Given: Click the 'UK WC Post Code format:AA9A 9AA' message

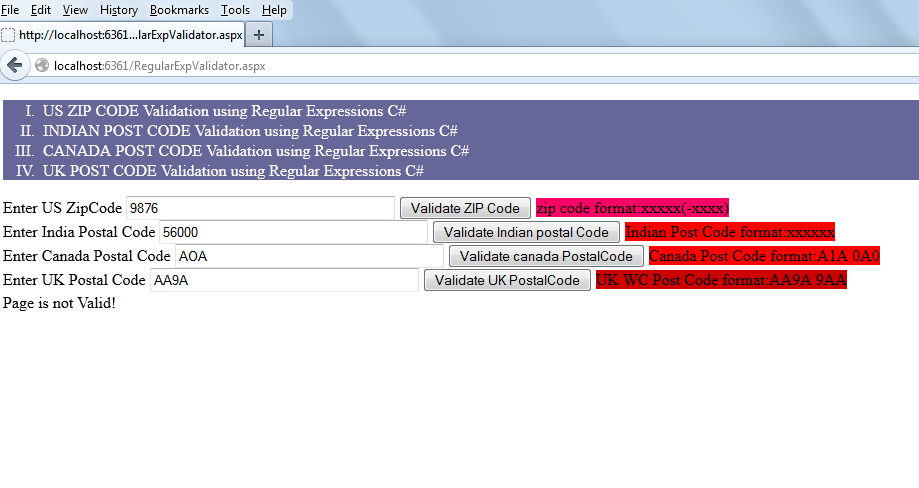Looking at the screenshot, I should pos(721,280).
